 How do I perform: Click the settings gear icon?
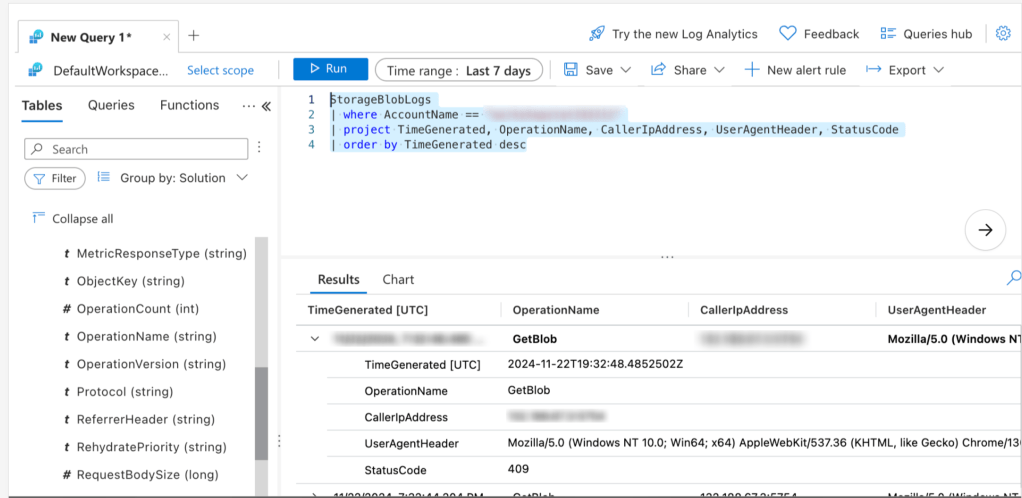1003,34
